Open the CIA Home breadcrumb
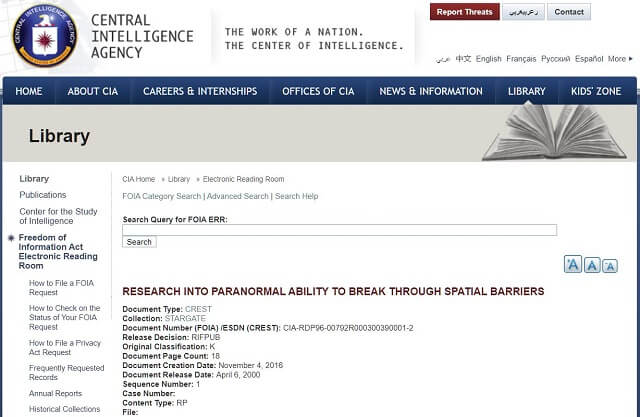This screenshot has height=417, width=640. click(139, 179)
